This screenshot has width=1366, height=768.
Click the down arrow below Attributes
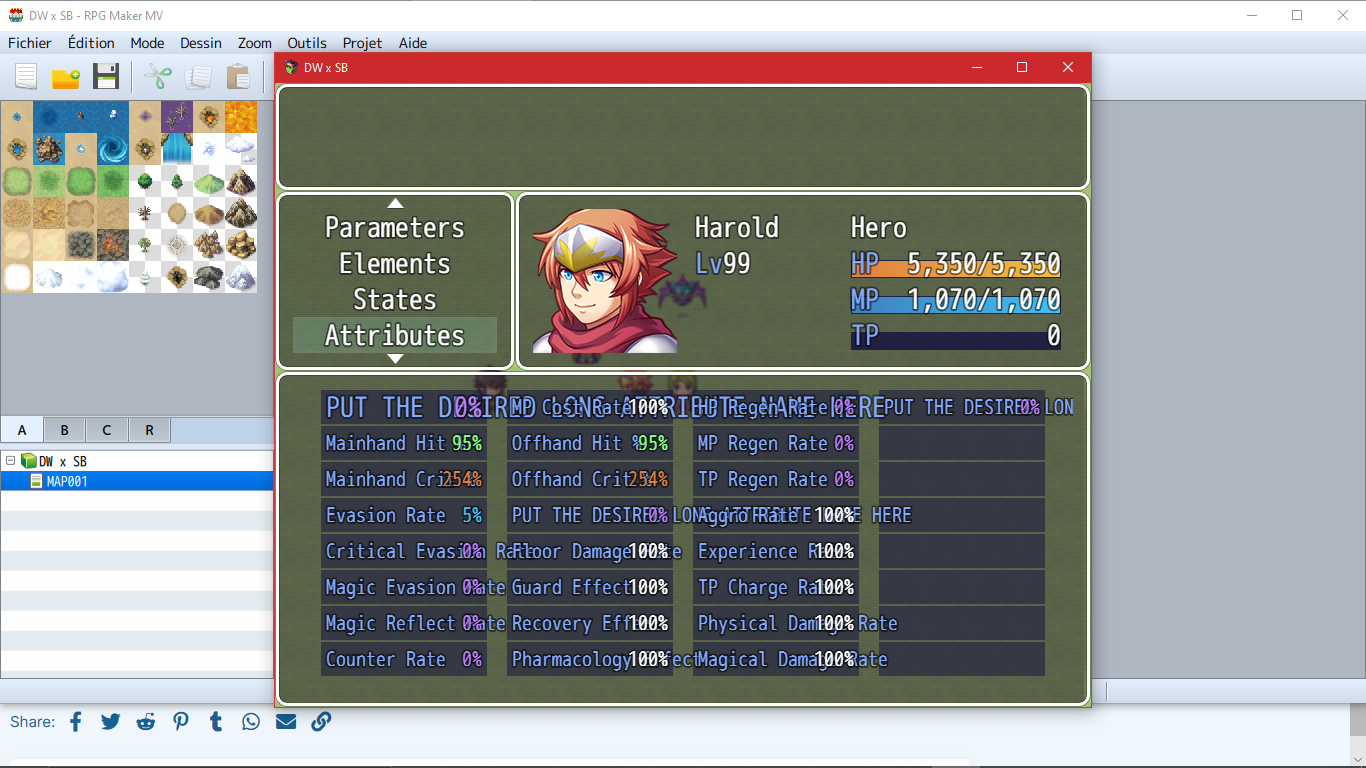pyautogui.click(x=395, y=358)
